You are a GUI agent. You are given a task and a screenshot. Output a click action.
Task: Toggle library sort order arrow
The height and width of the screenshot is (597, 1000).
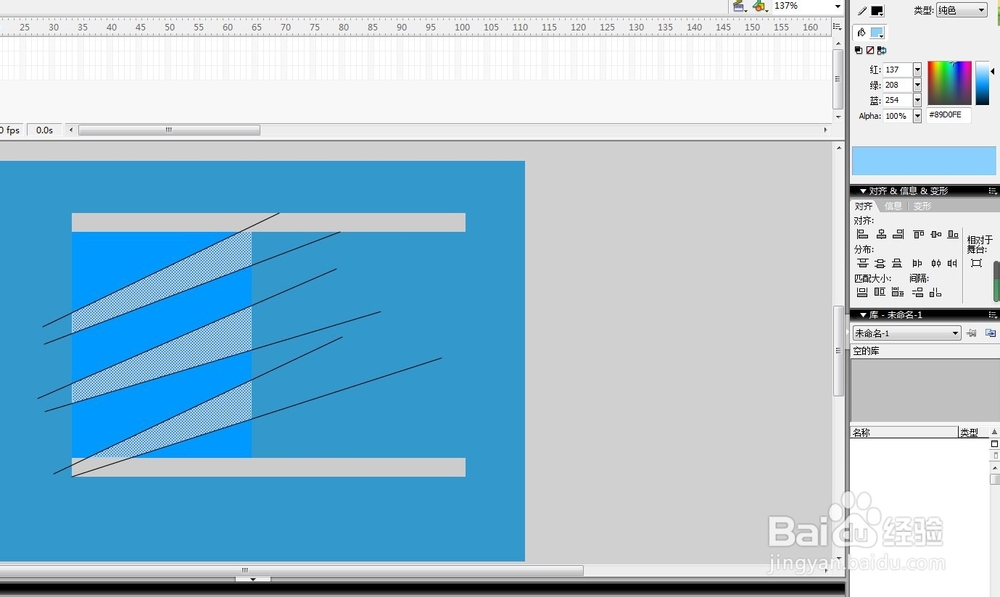pyautogui.click(x=994, y=432)
